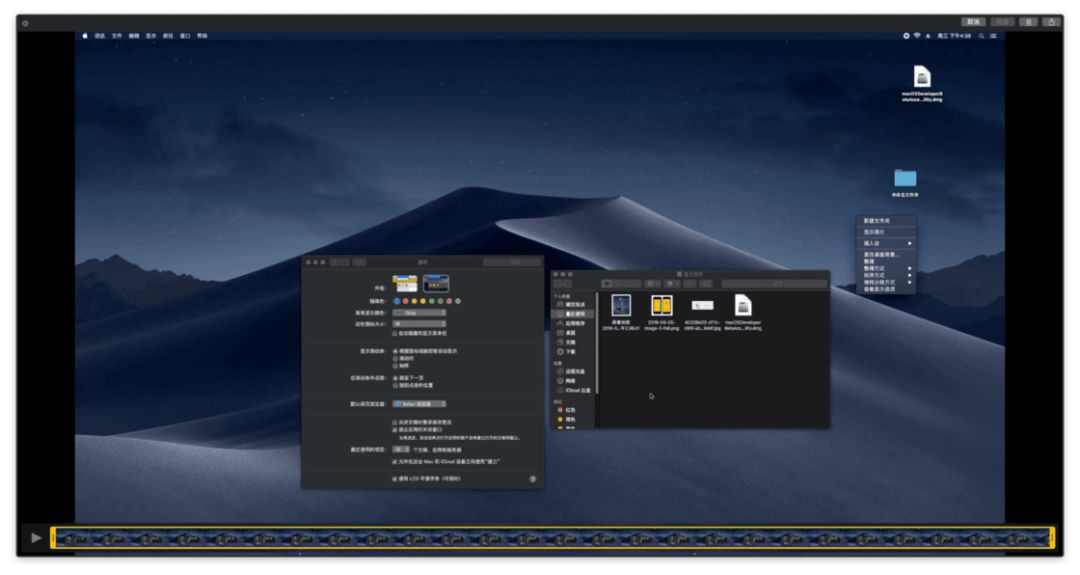Select the 跳到点按的位置 radio button
This screenshot has height=575, width=1080.
coord(394,384)
